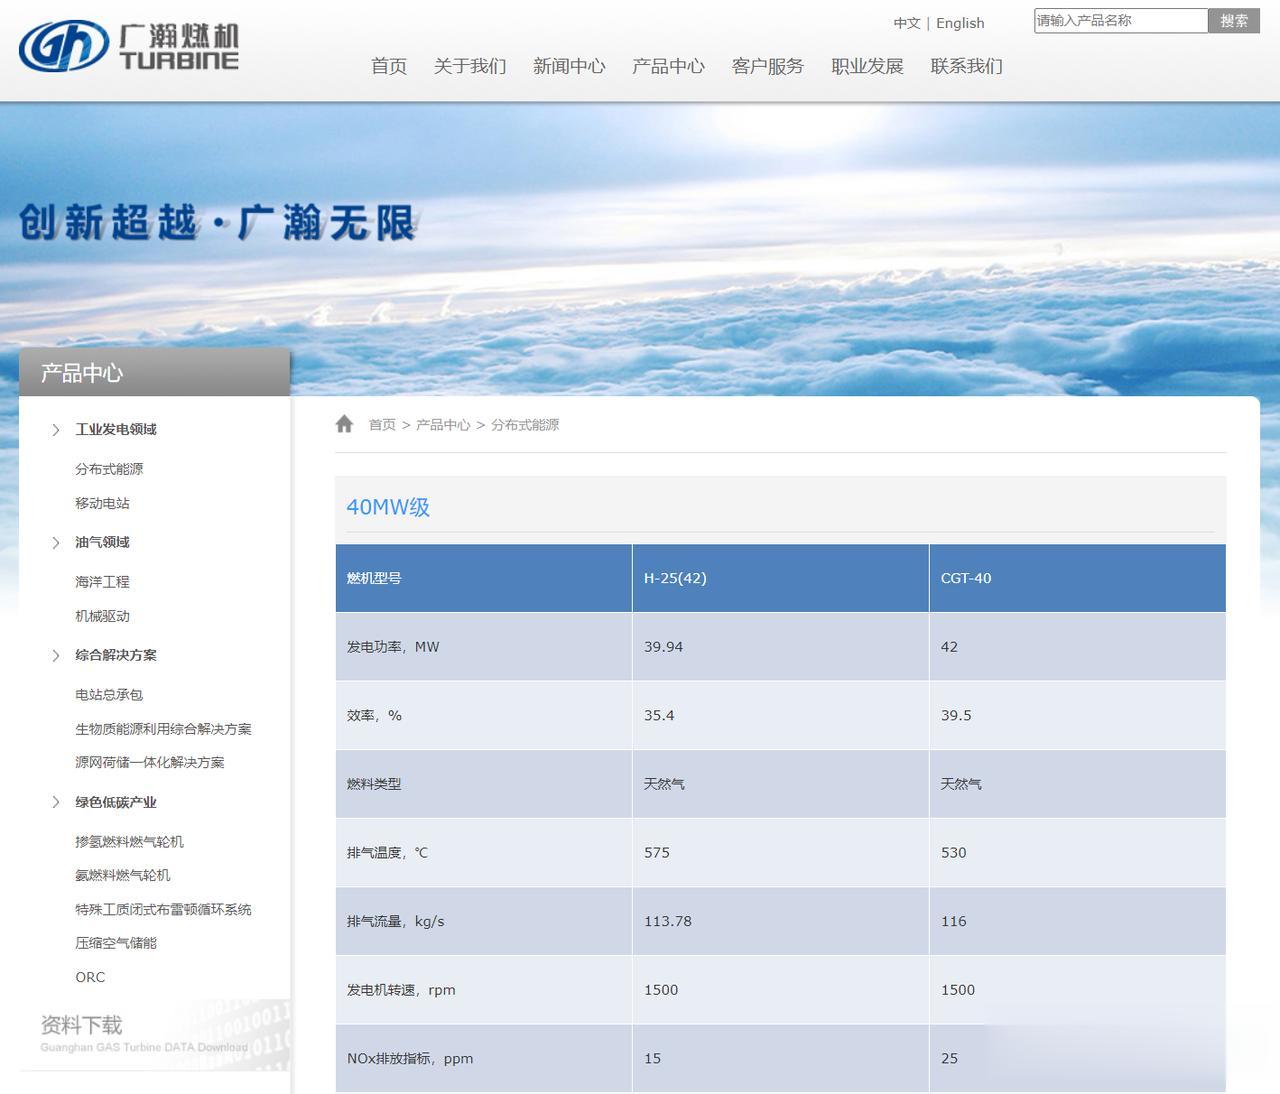The image size is (1280, 1094).
Task: Expand the 油气领域 chevron arrow
Action: click(56, 543)
